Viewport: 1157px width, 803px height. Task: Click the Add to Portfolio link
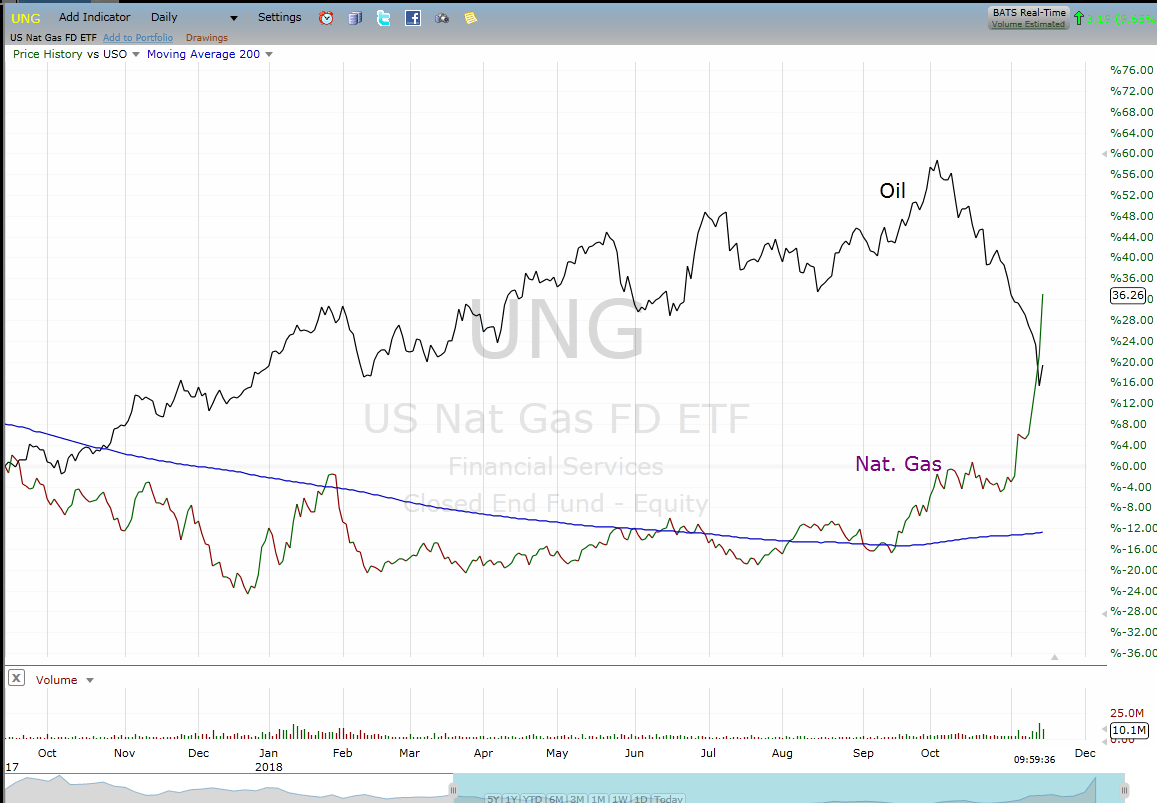[138, 38]
